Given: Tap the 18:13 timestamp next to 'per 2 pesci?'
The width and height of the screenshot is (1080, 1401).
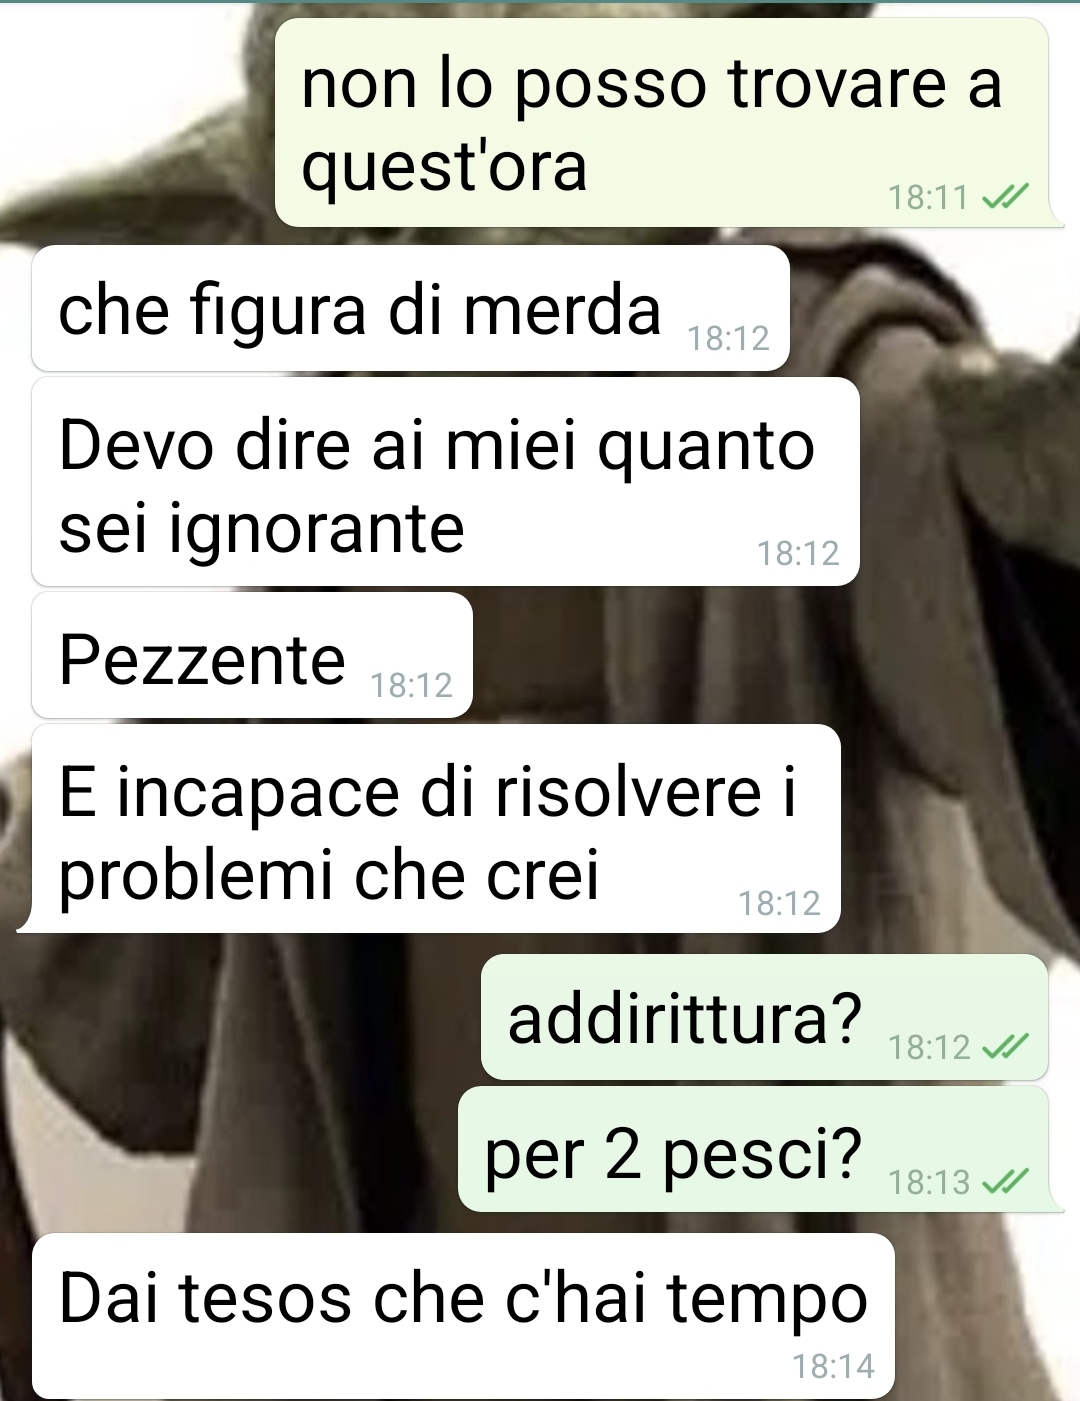Looking at the screenshot, I should 929,1182.
